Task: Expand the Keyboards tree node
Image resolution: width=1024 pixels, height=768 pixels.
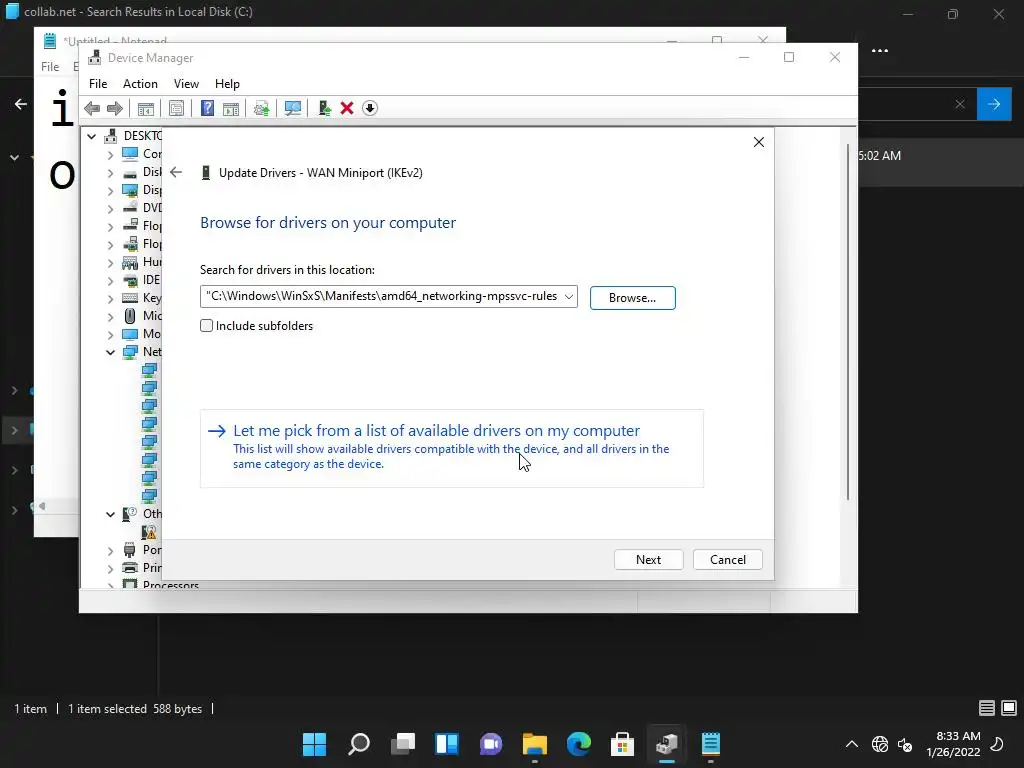Action: click(110, 298)
